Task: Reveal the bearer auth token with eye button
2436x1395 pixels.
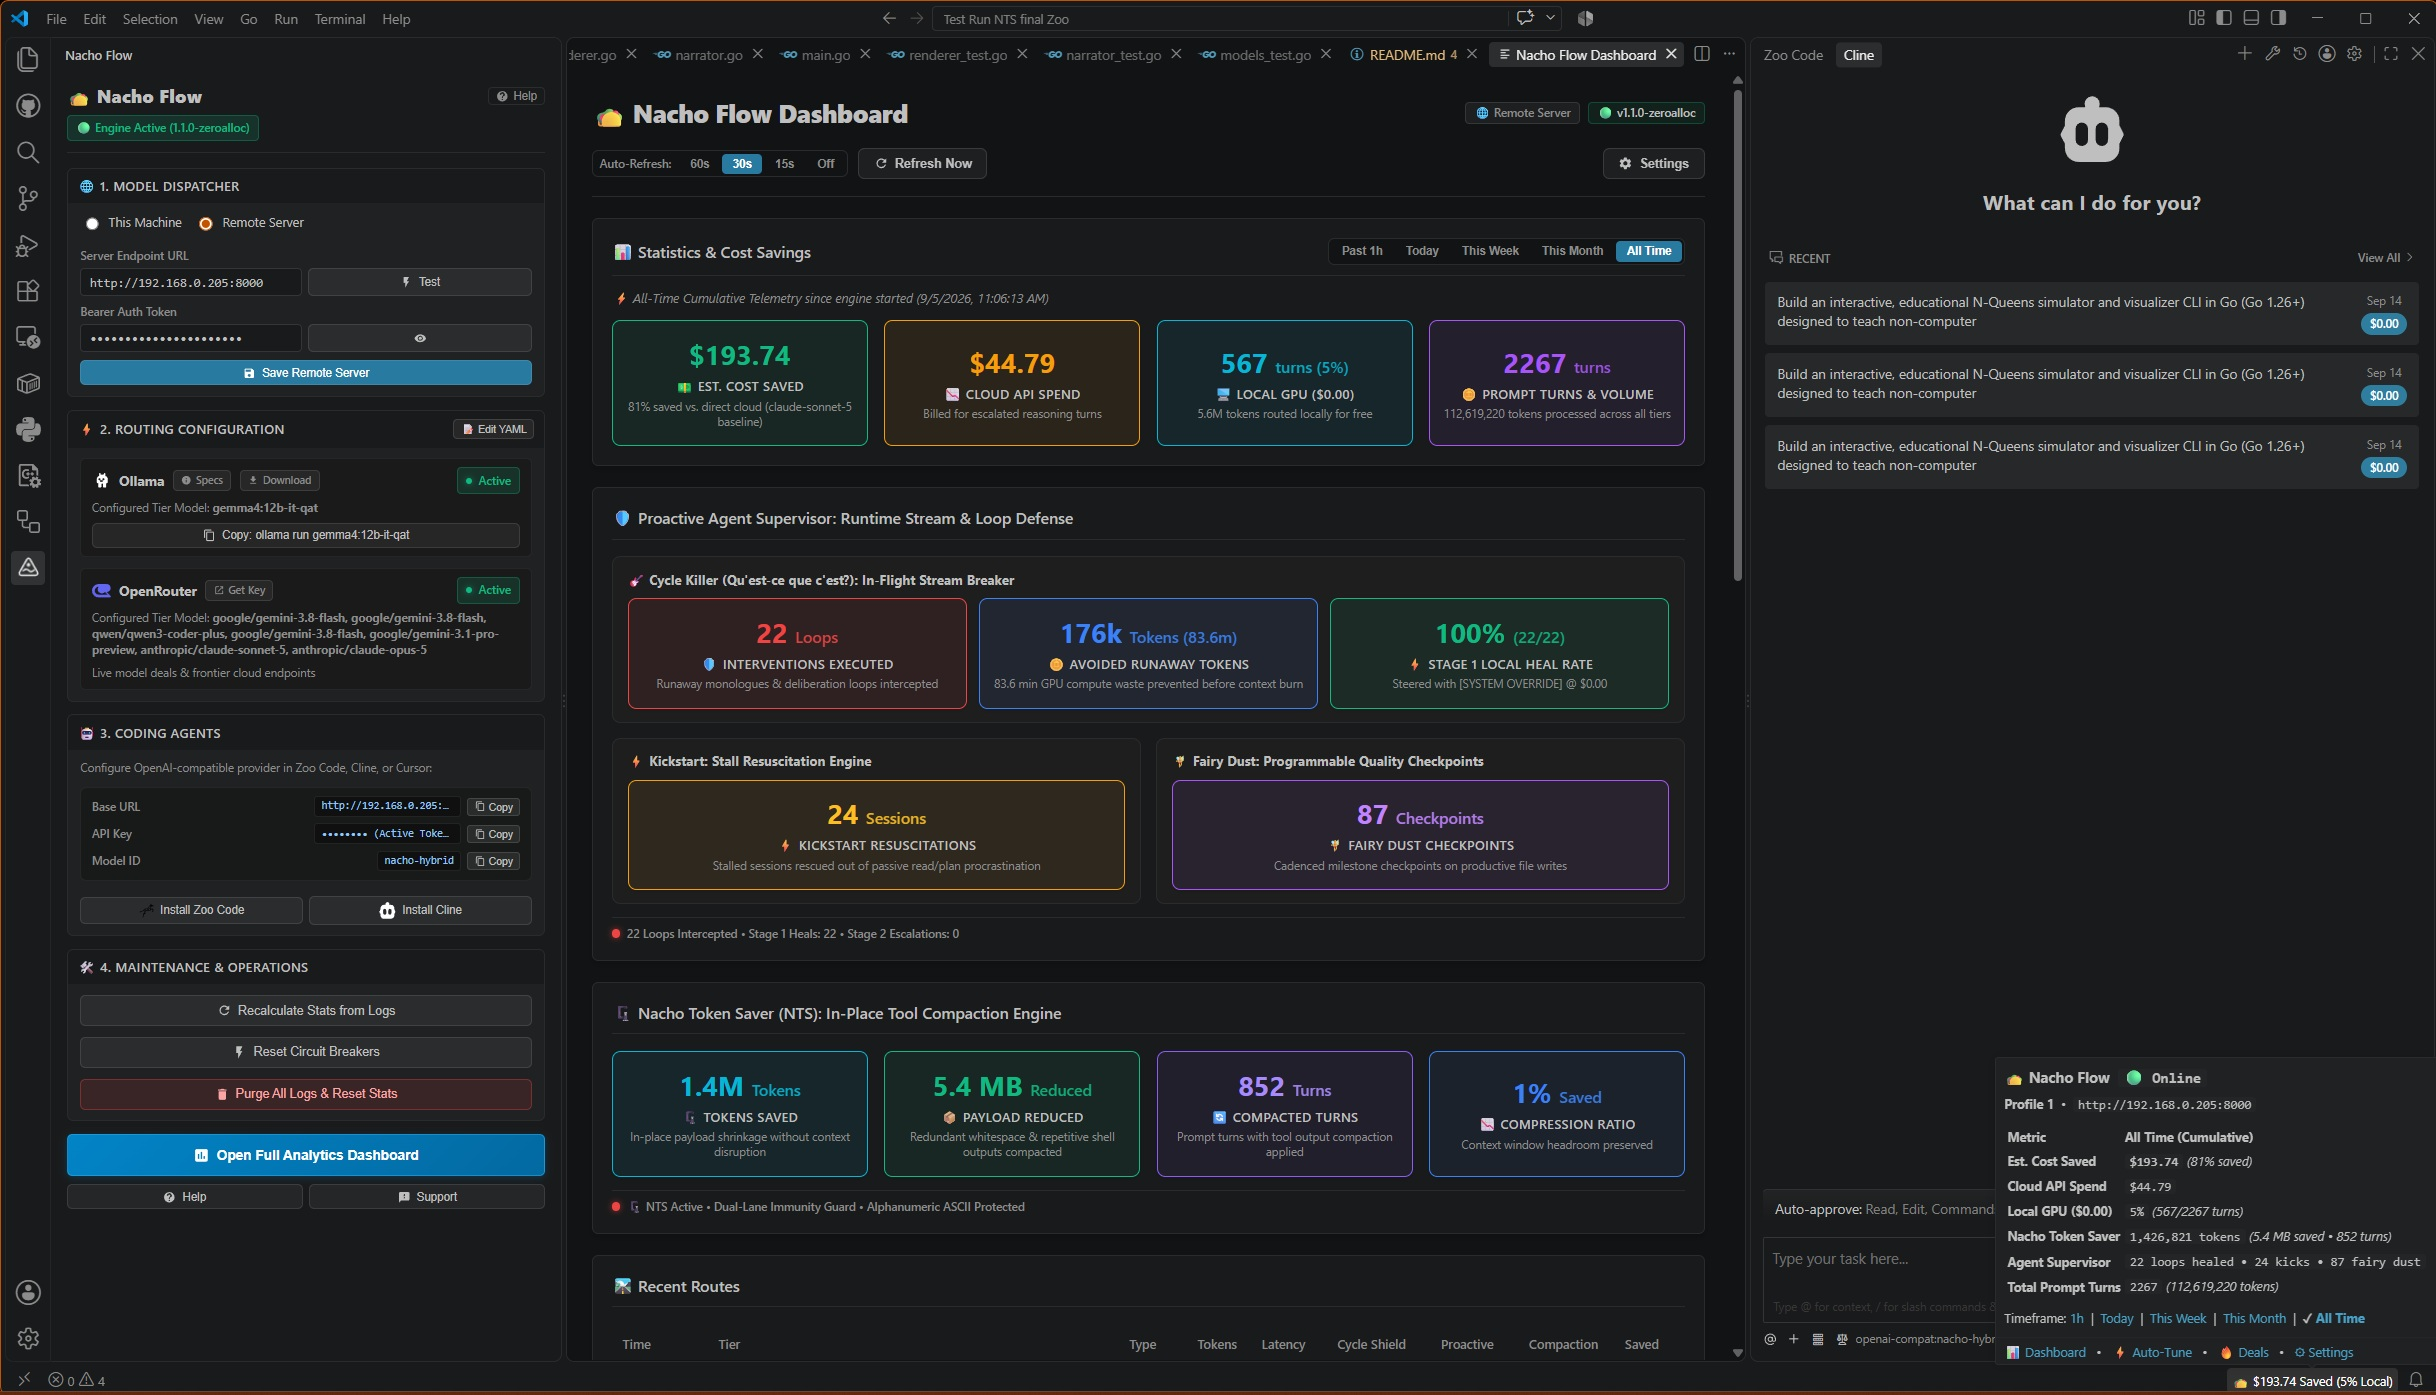Action: tap(419, 338)
